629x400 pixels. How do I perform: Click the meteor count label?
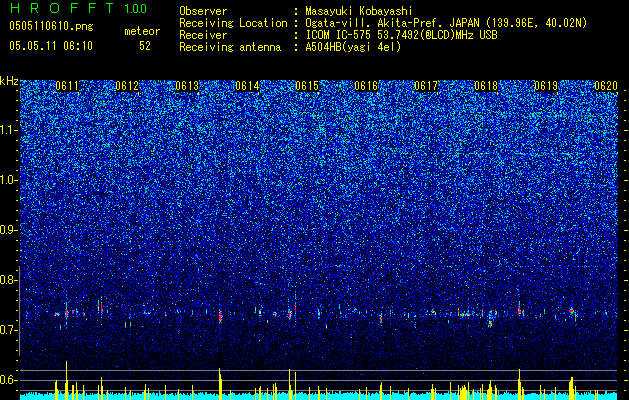pos(142,31)
